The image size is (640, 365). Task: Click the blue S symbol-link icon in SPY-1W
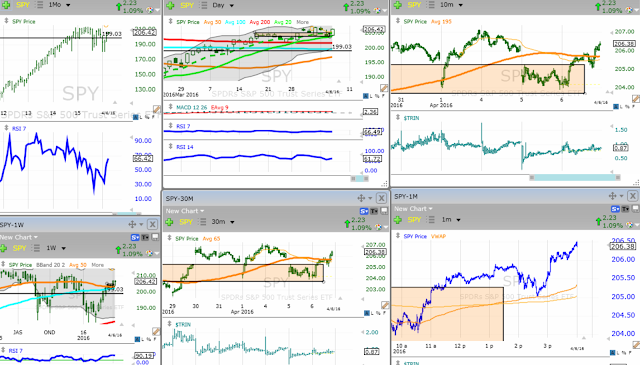tap(135, 237)
